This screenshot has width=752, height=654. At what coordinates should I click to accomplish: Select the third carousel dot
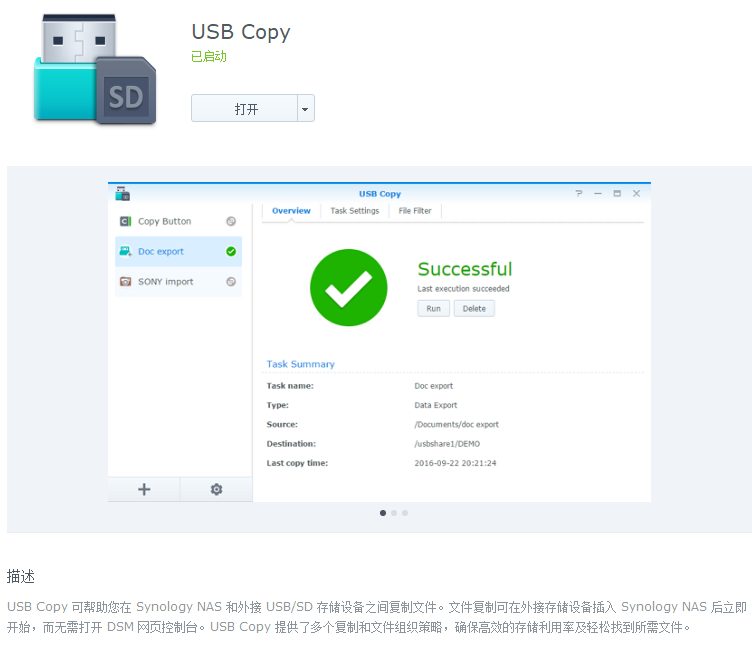405,513
